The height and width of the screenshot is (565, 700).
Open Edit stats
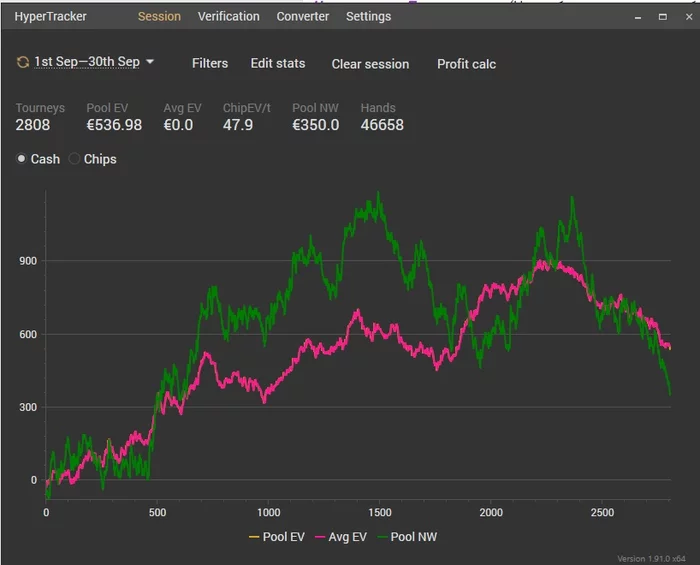pyautogui.click(x=278, y=63)
